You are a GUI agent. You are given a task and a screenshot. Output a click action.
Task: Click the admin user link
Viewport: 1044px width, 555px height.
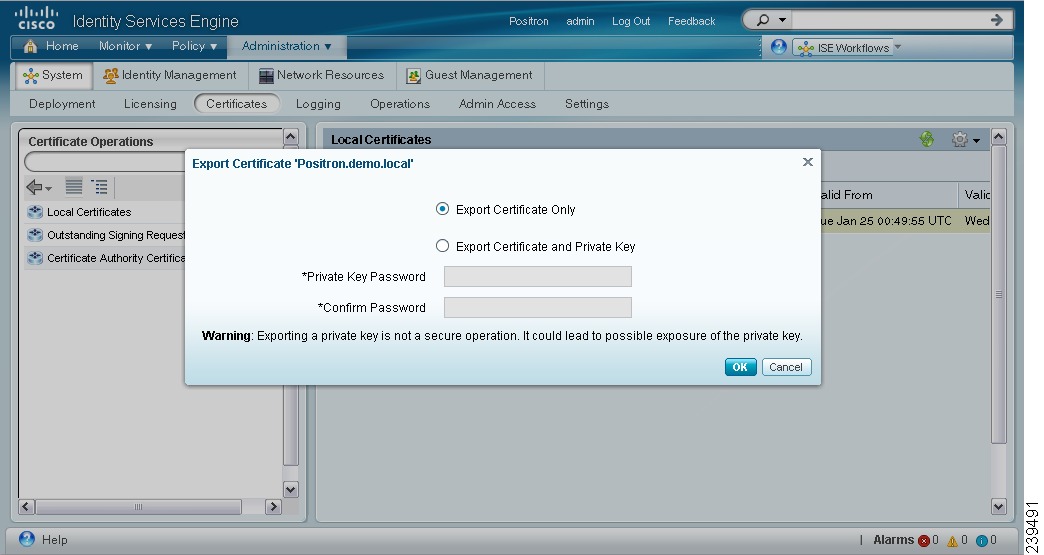tap(580, 21)
